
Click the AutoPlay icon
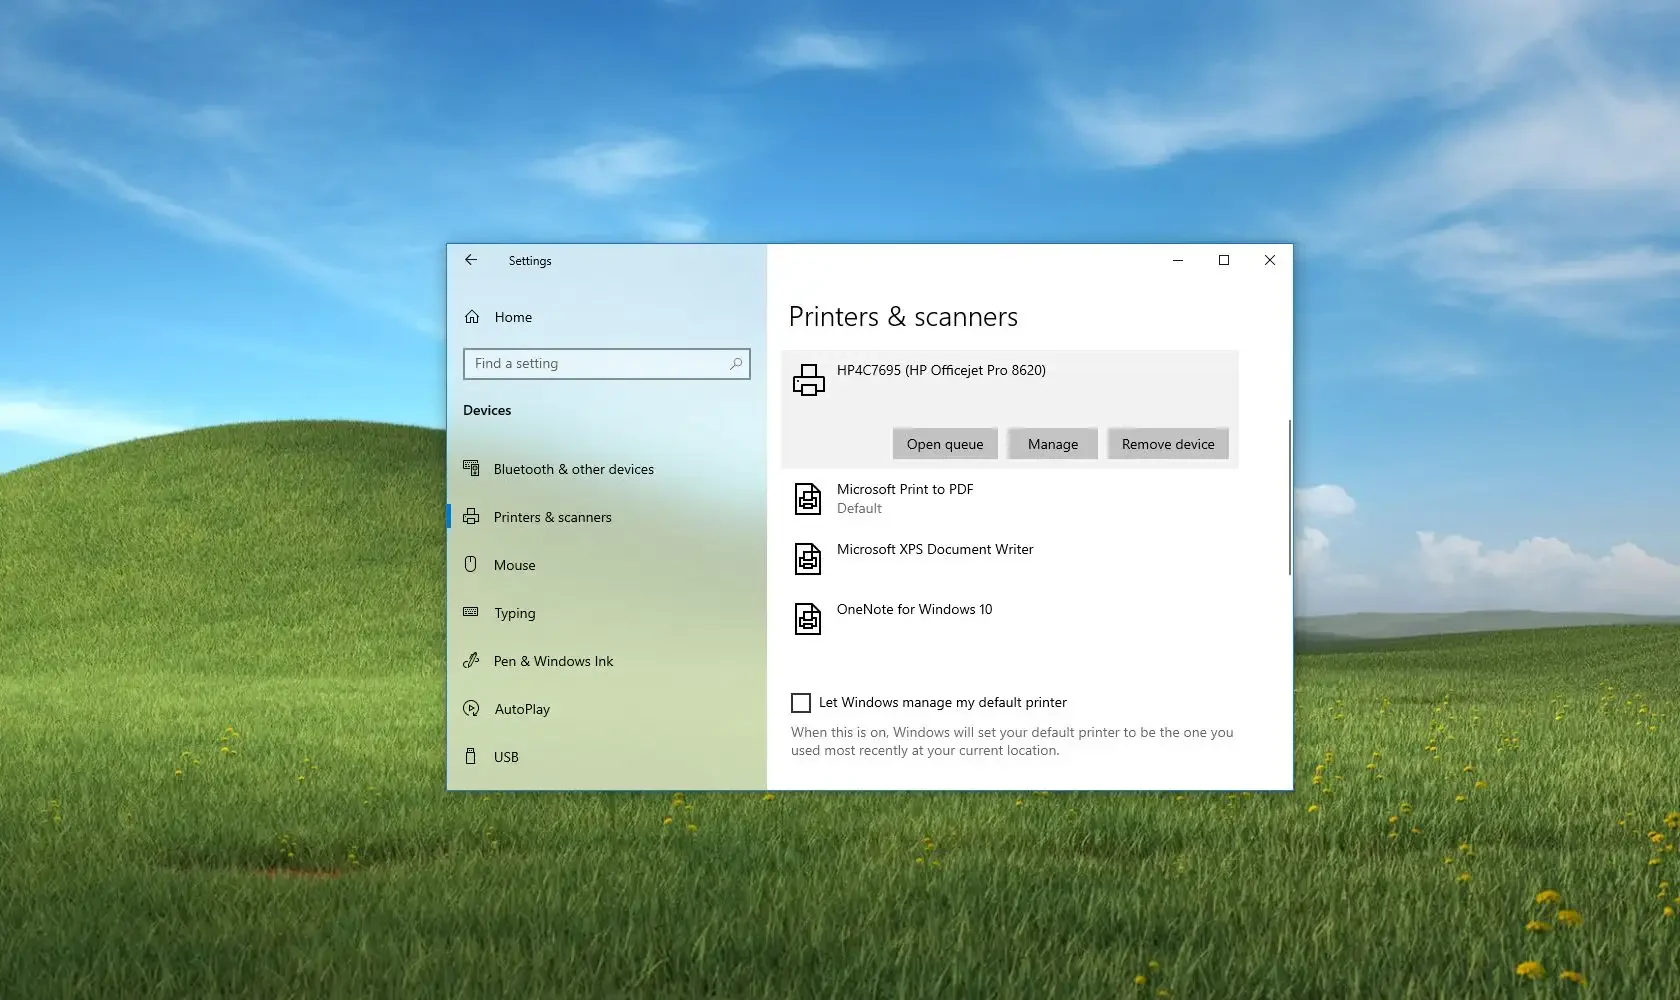click(471, 708)
